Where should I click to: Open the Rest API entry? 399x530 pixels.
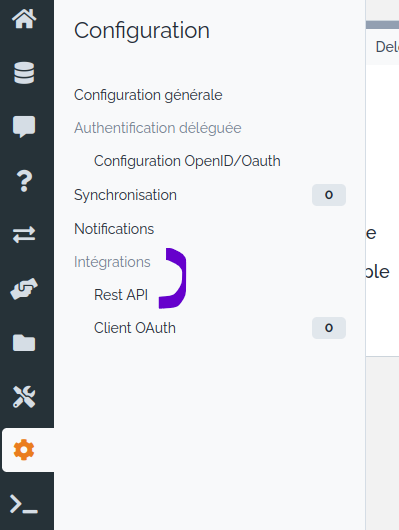coord(121,295)
